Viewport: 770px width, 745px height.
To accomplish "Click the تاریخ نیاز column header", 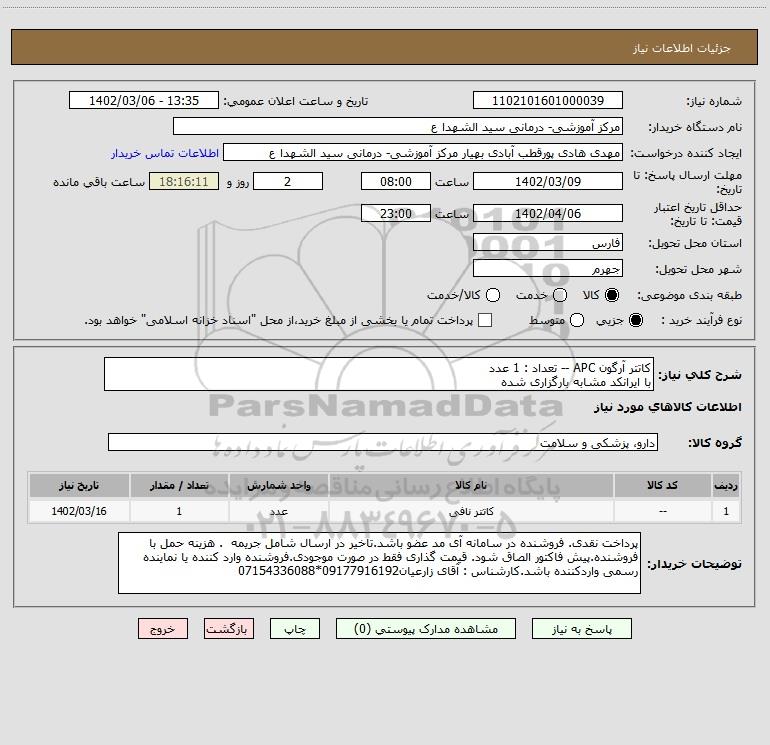I will click(79, 486).
